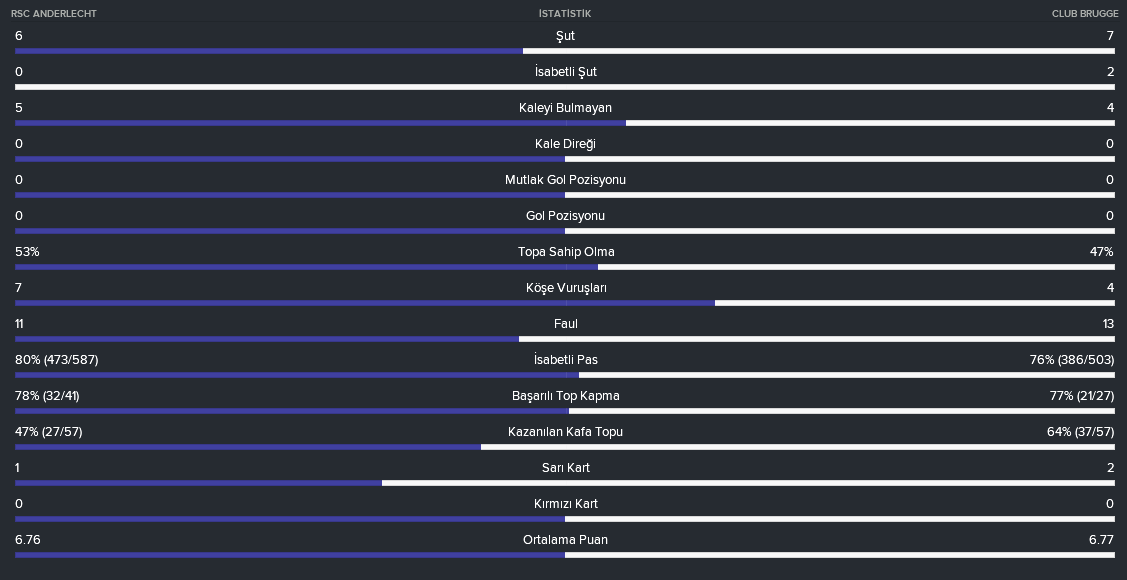Screen dimensions: 1127x580
Task: Click the Şut statistic label
Action: tap(565, 36)
